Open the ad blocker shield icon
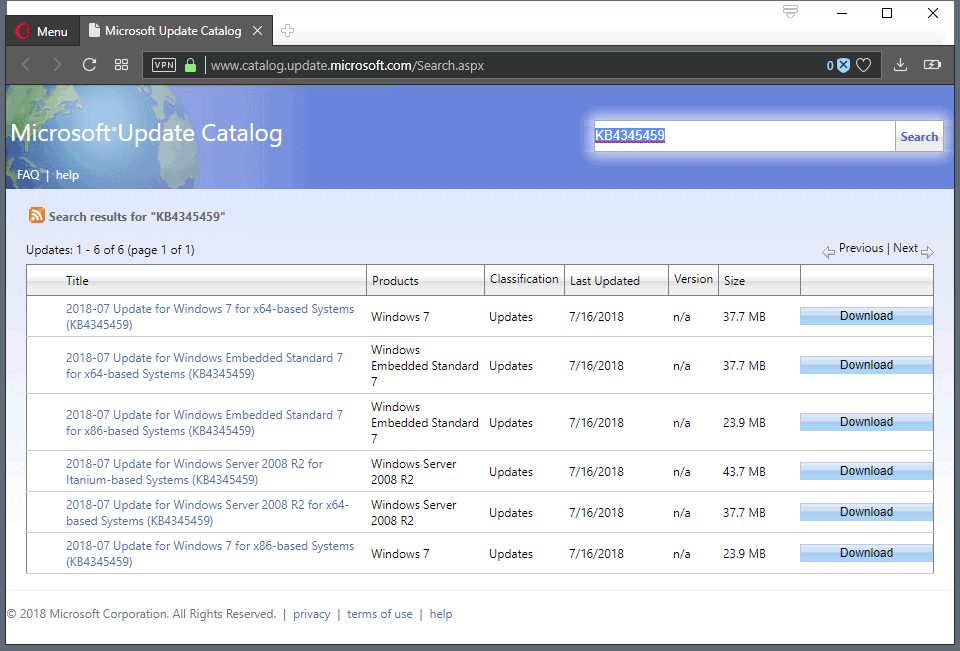The height and width of the screenshot is (651, 960). [843, 66]
